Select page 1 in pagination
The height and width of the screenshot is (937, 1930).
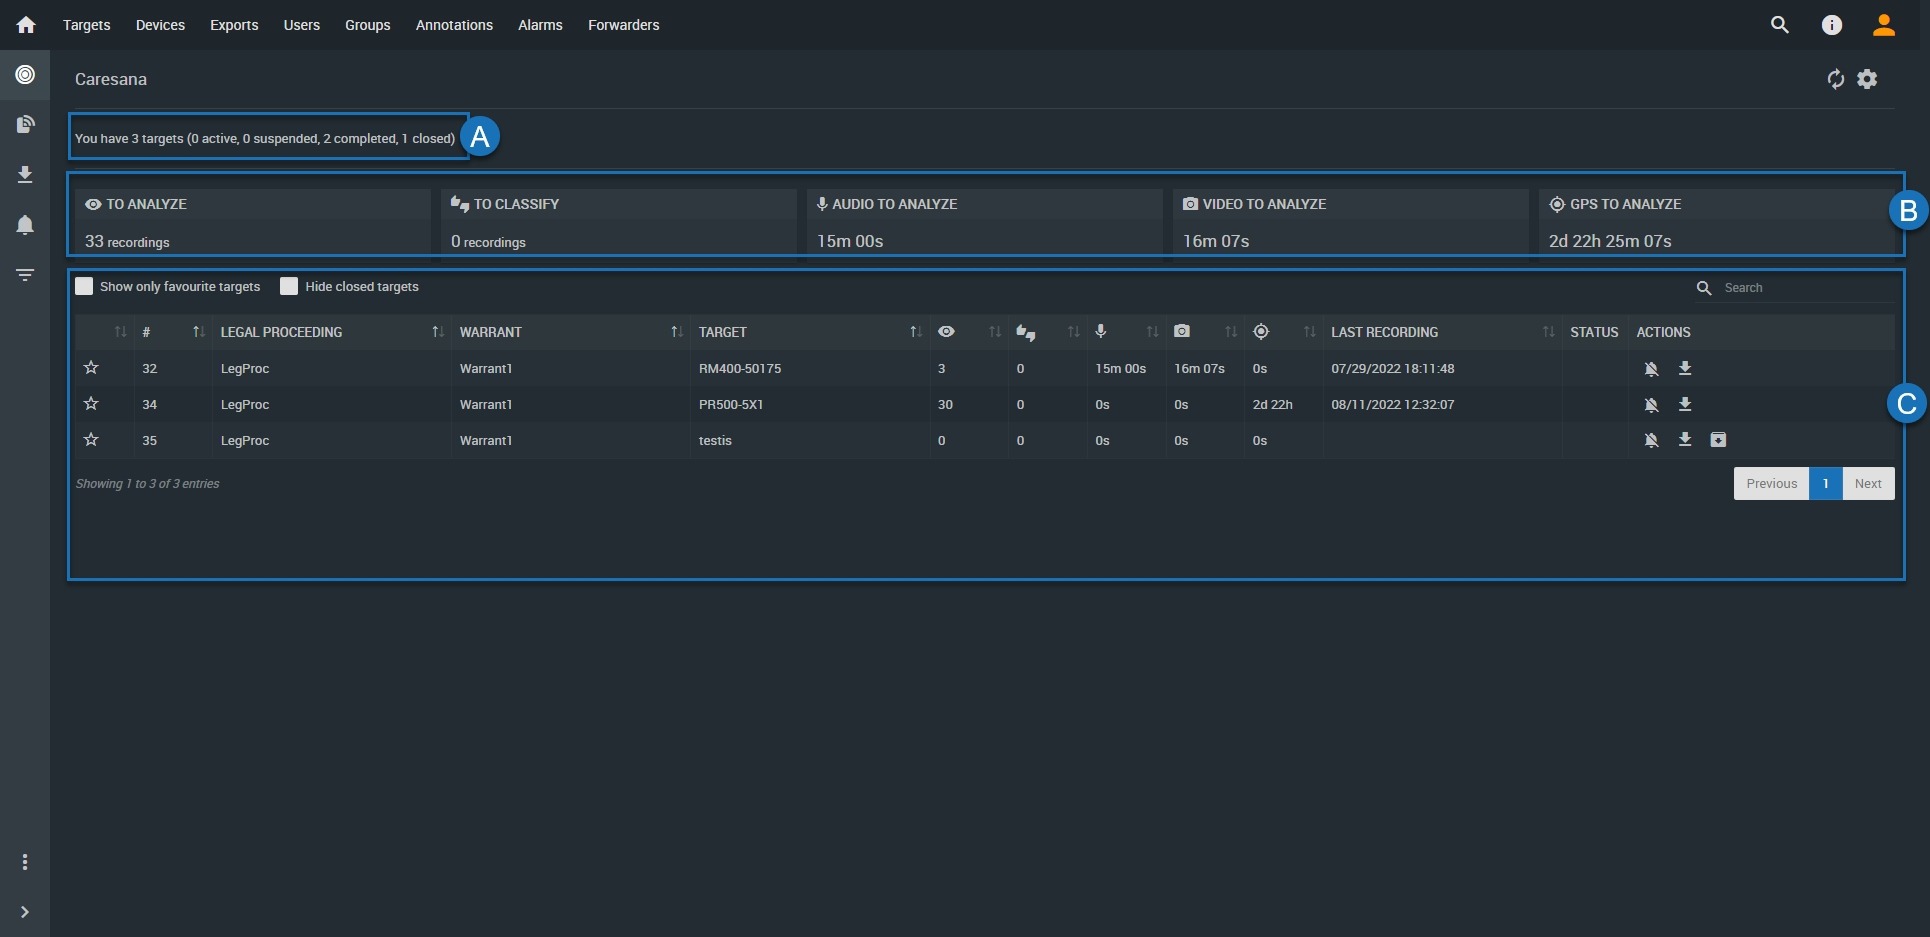[x=1826, y=484]
